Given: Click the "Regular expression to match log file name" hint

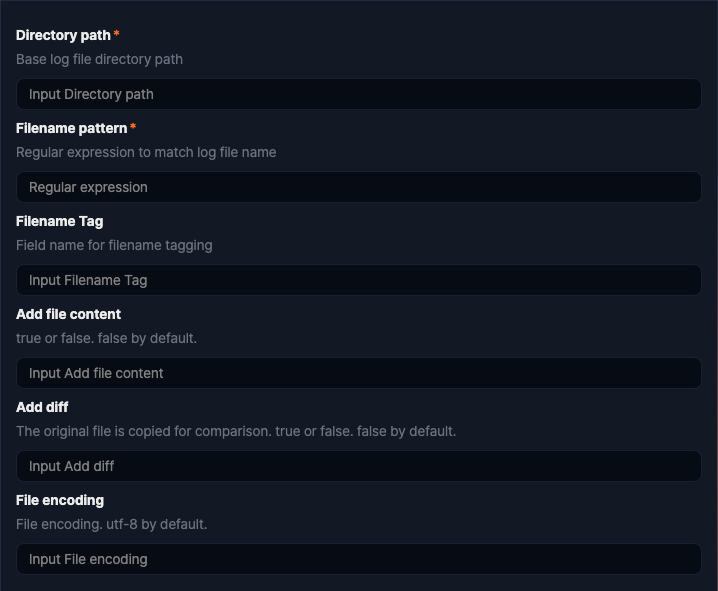Looking at the screenshot, I should pyautogui.click(x=146, y=152).
